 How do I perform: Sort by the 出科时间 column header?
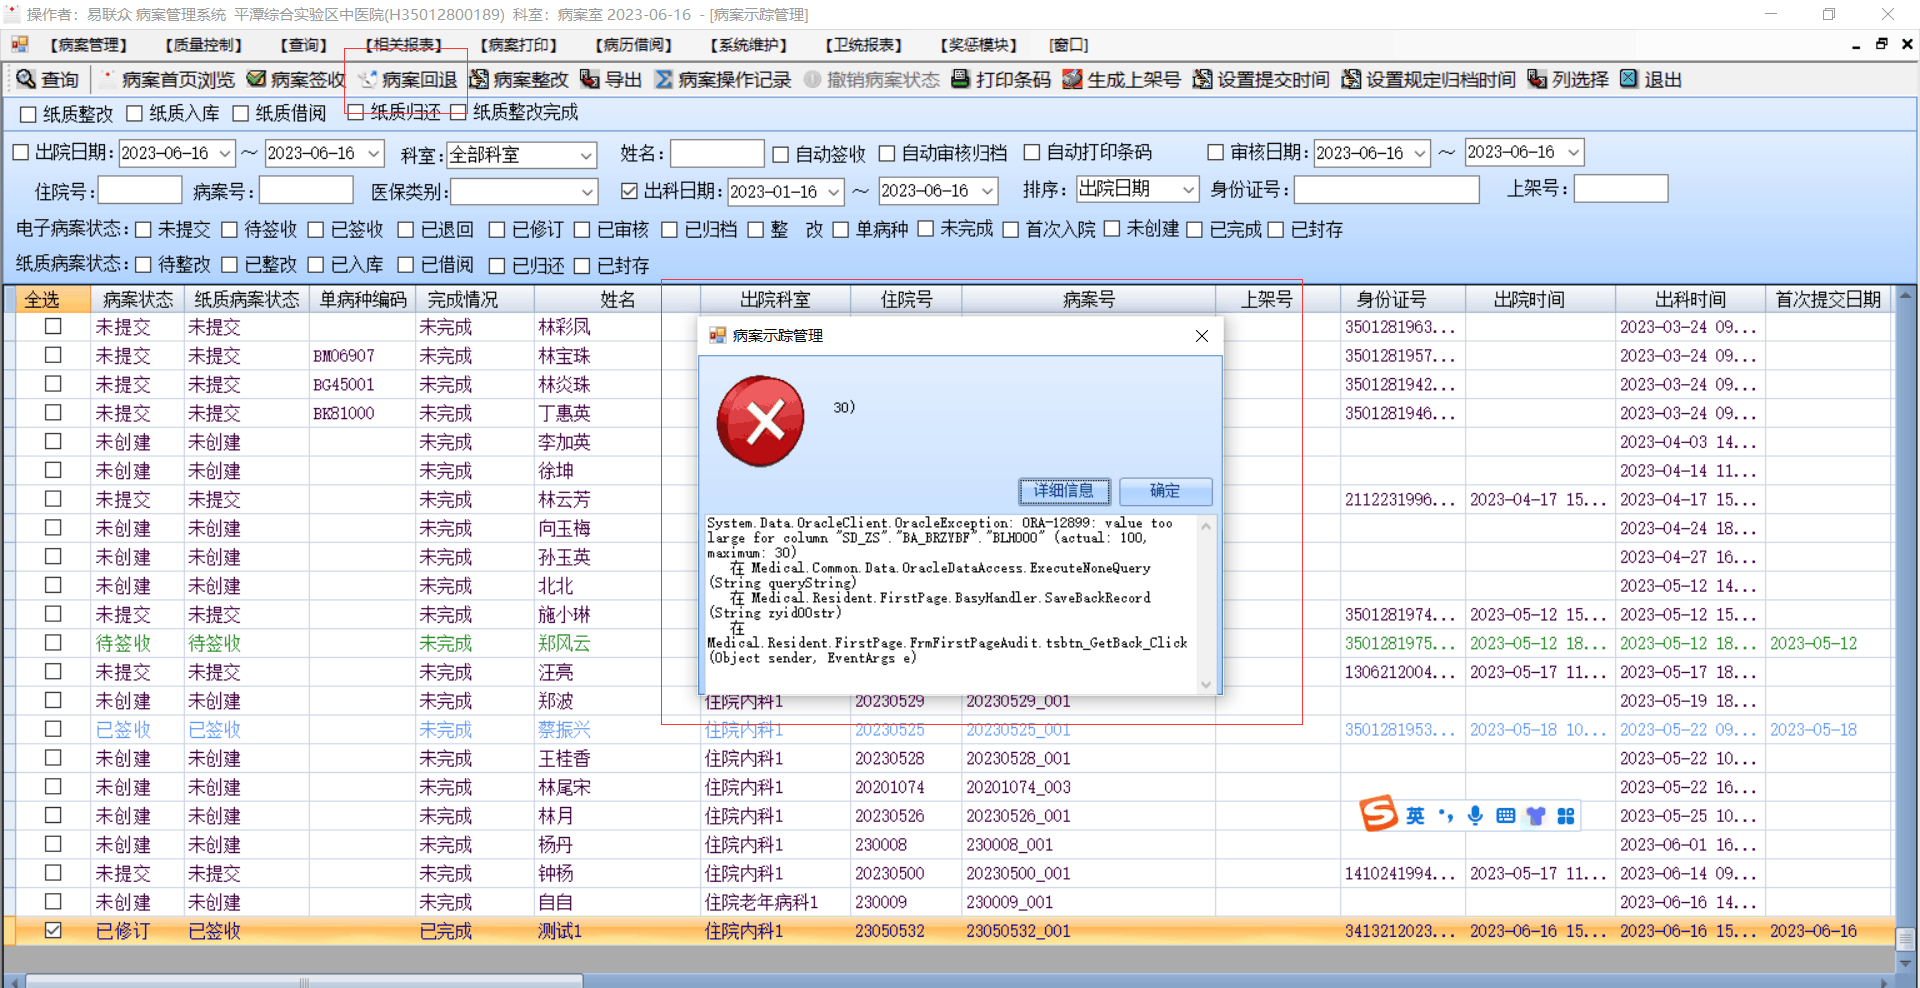click(1690, 299)
